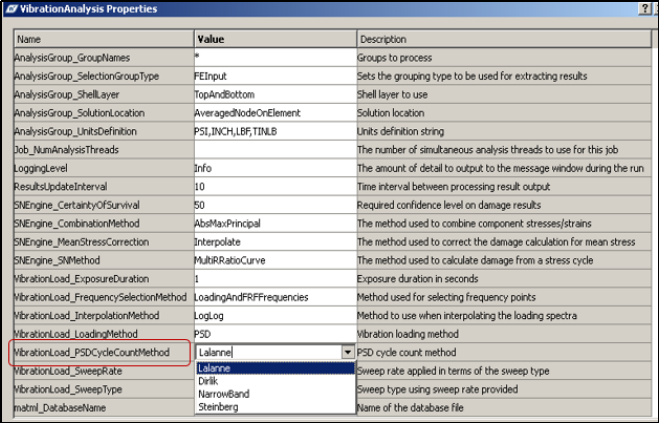Edit the AnalysisGroup_GroupNames value cell
The width and height of the screenshot is (659, 423).
point(273,58)
